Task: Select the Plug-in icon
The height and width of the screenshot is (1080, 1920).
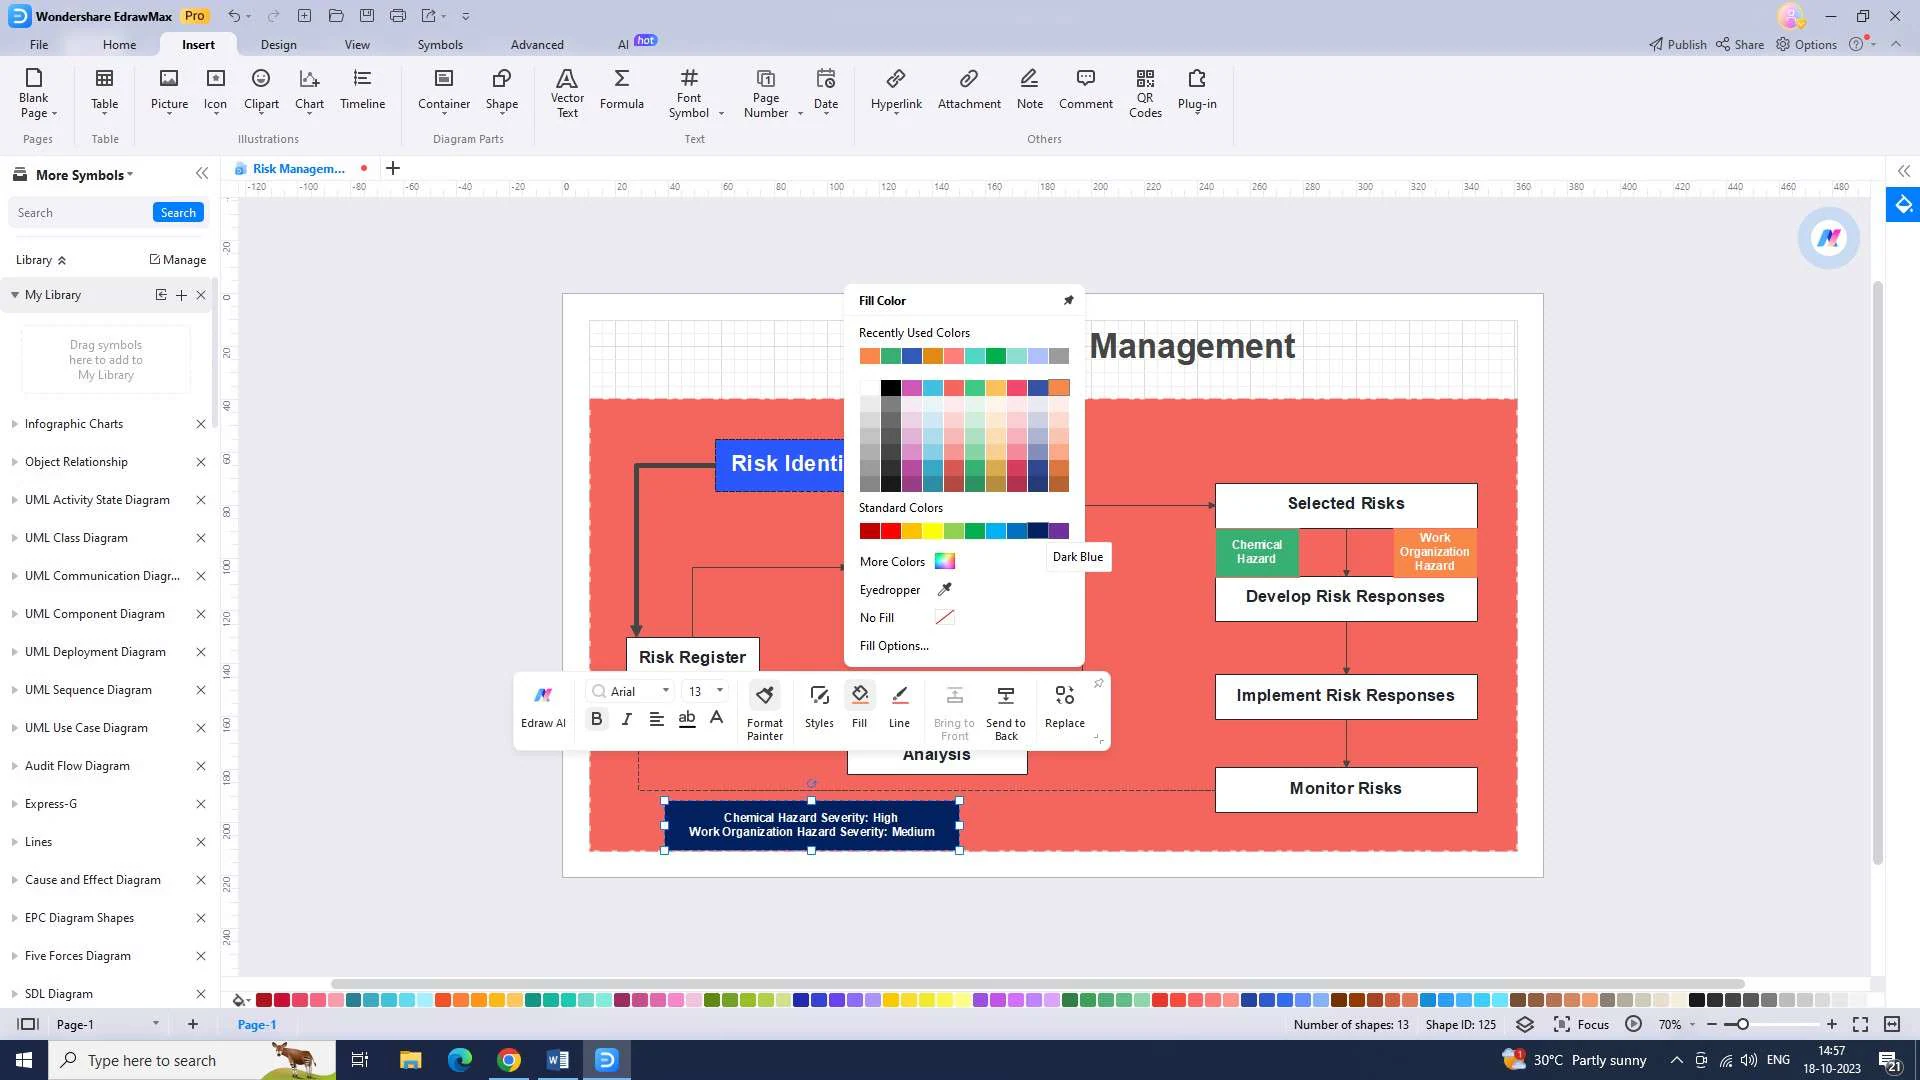Action: (x=1197, y=87)
